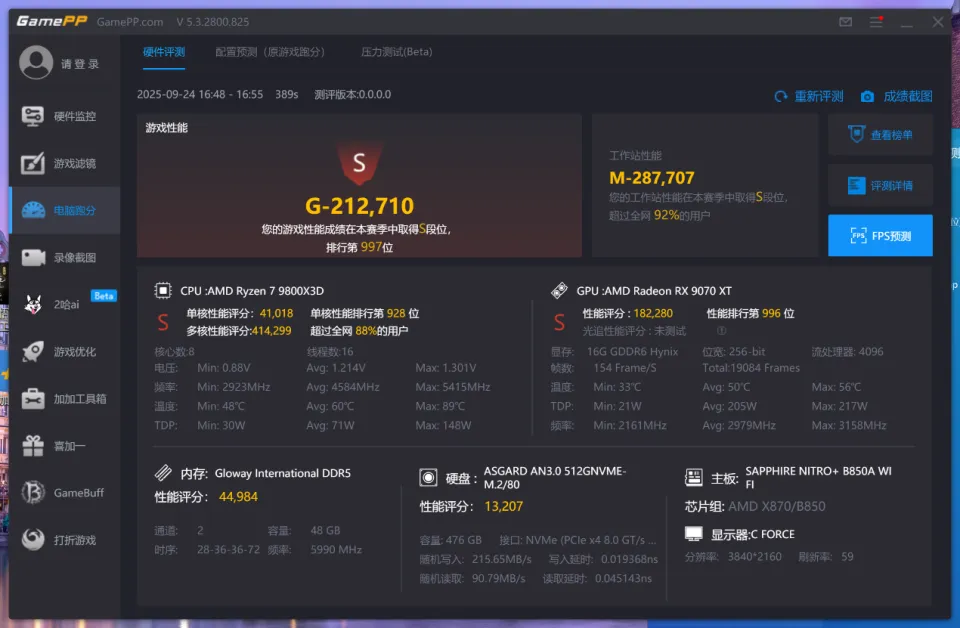Open 游戏滤镜 game filter section
960x628 pixels.
(64, 163)
